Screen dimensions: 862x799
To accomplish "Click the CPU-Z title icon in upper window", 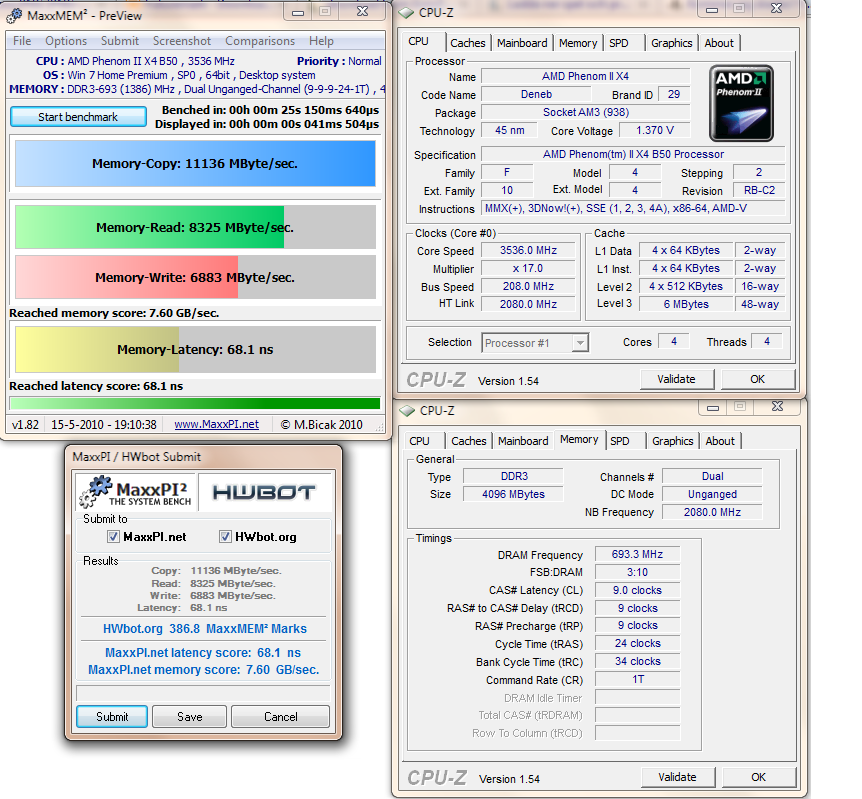I will [406, 13].
